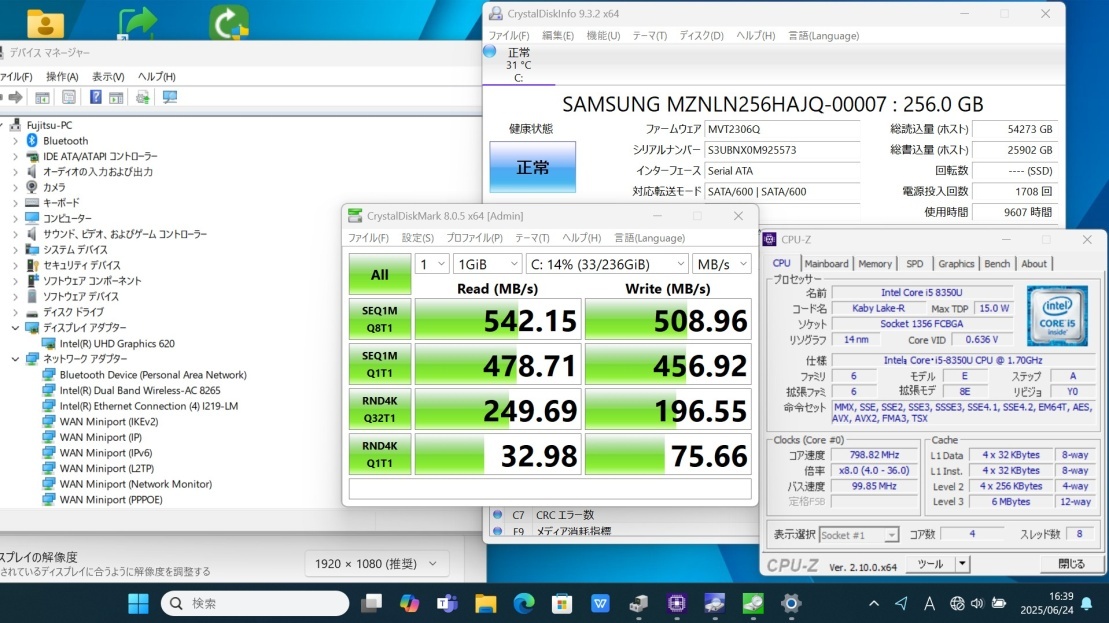Toggle the console tree icon in Device Manager
1109x623 pixels.
coord(42,97)
